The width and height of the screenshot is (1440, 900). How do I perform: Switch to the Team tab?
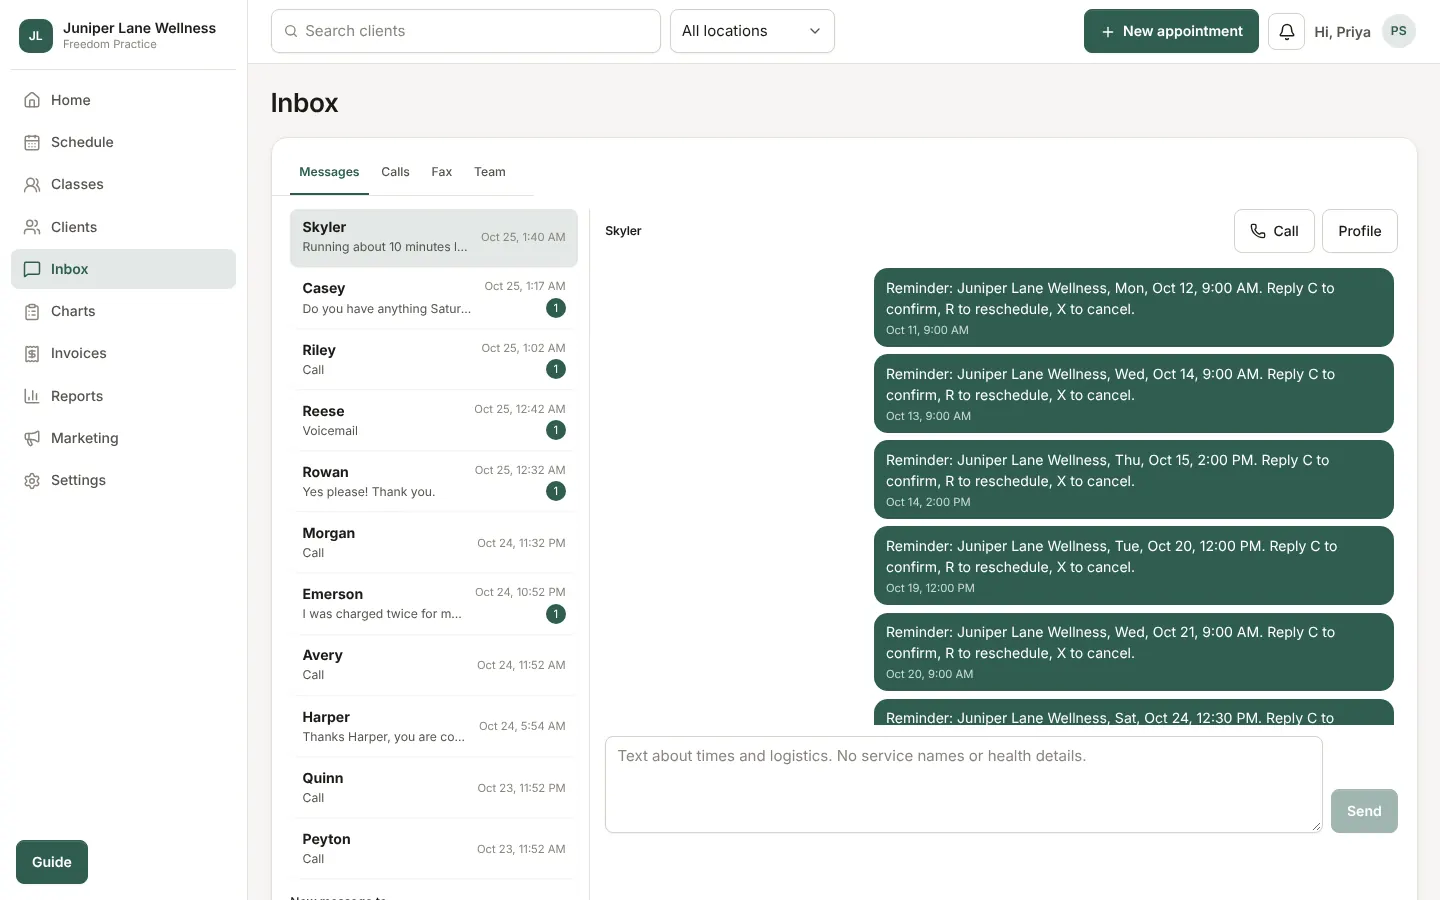click(x=490, y=172)
